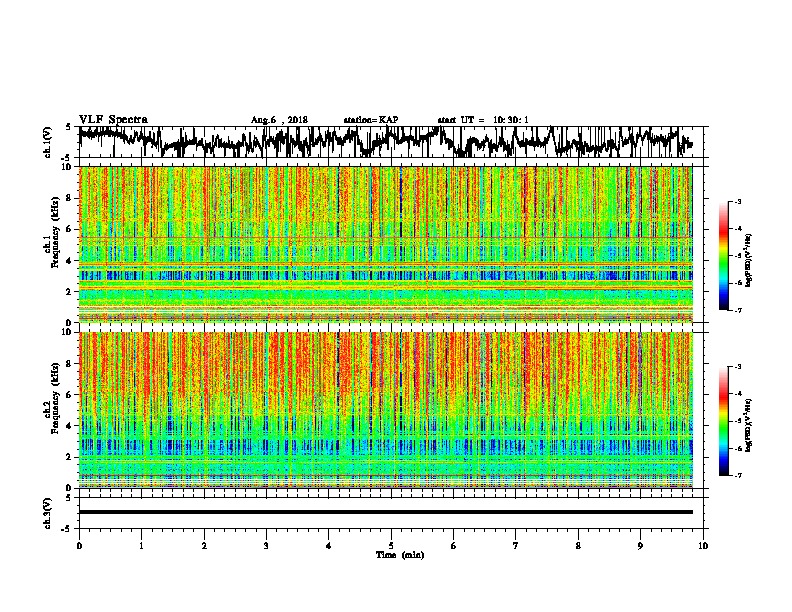792x612 pixels.
Task: Click the -5 tick on ch.3(V) axis
Action: pos(66,529)
